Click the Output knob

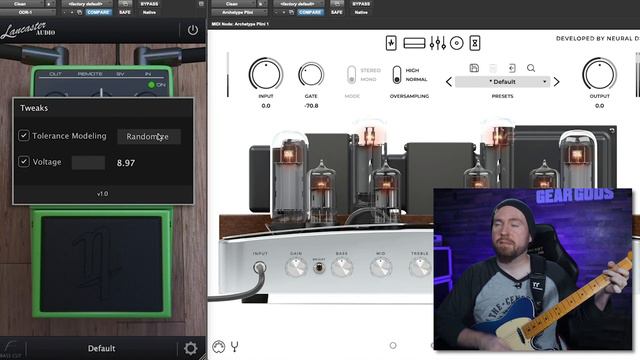coord(599,74)
